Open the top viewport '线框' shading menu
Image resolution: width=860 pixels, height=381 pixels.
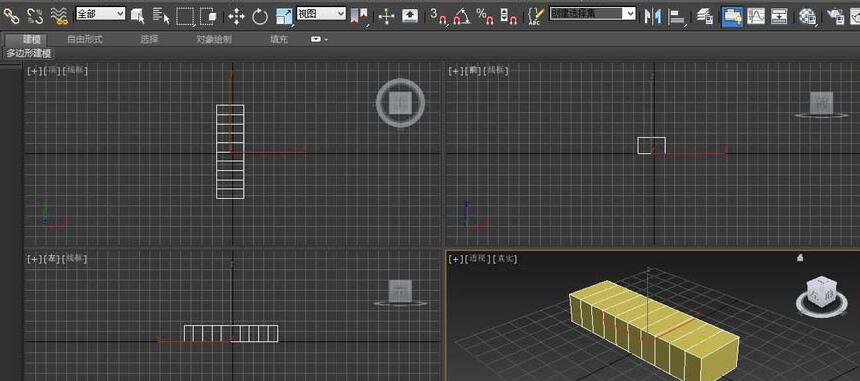(x=75, y=71)
